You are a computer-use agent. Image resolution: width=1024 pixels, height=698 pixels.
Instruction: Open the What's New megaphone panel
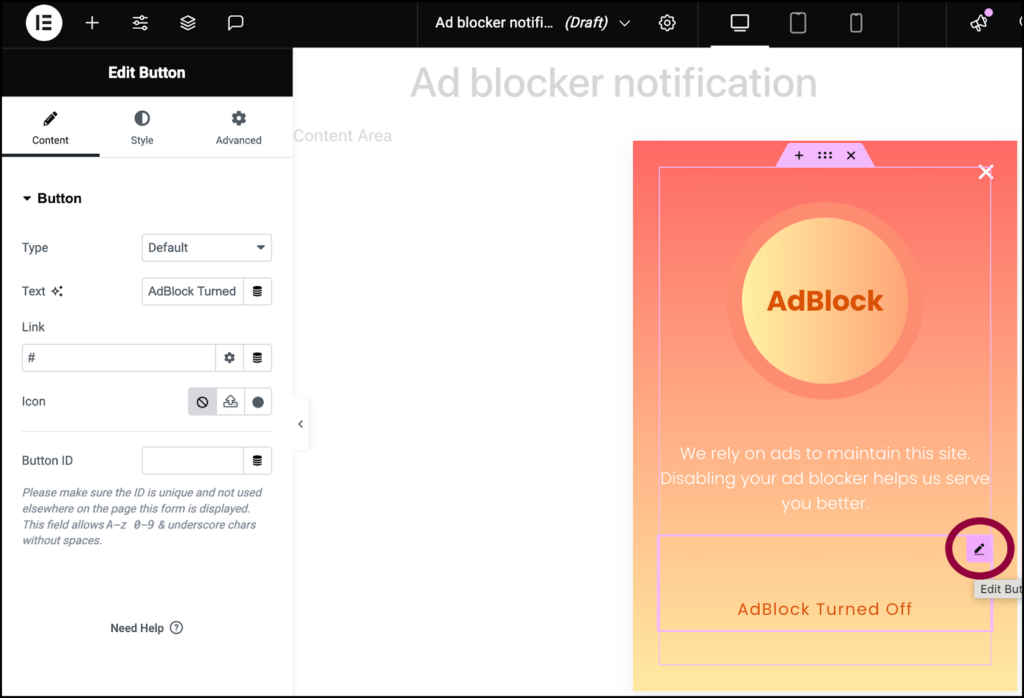click(x=978, y=23)
